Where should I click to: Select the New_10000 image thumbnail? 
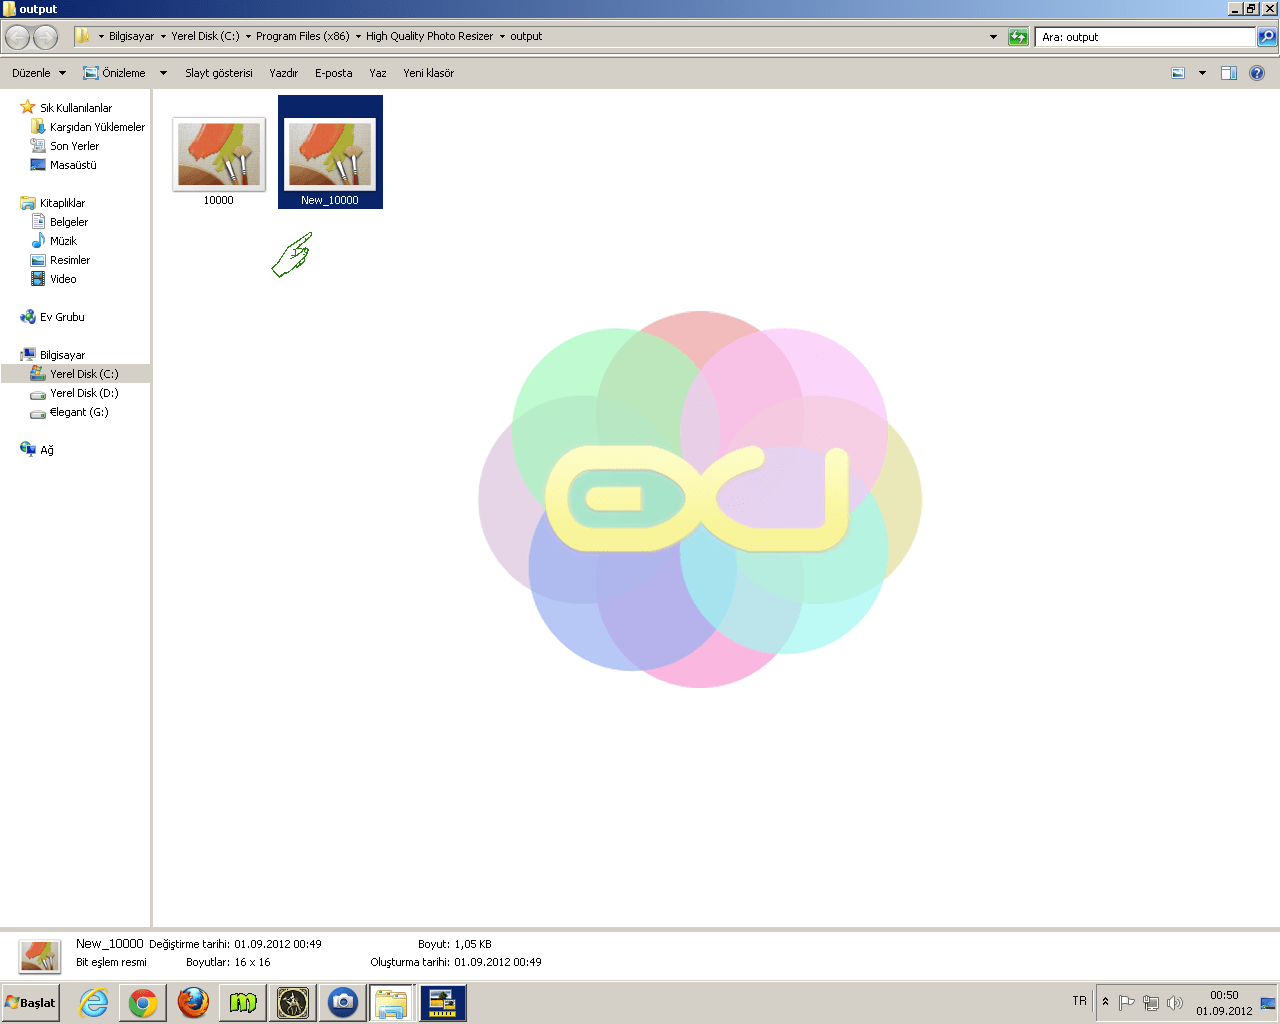tap(330, 152)
